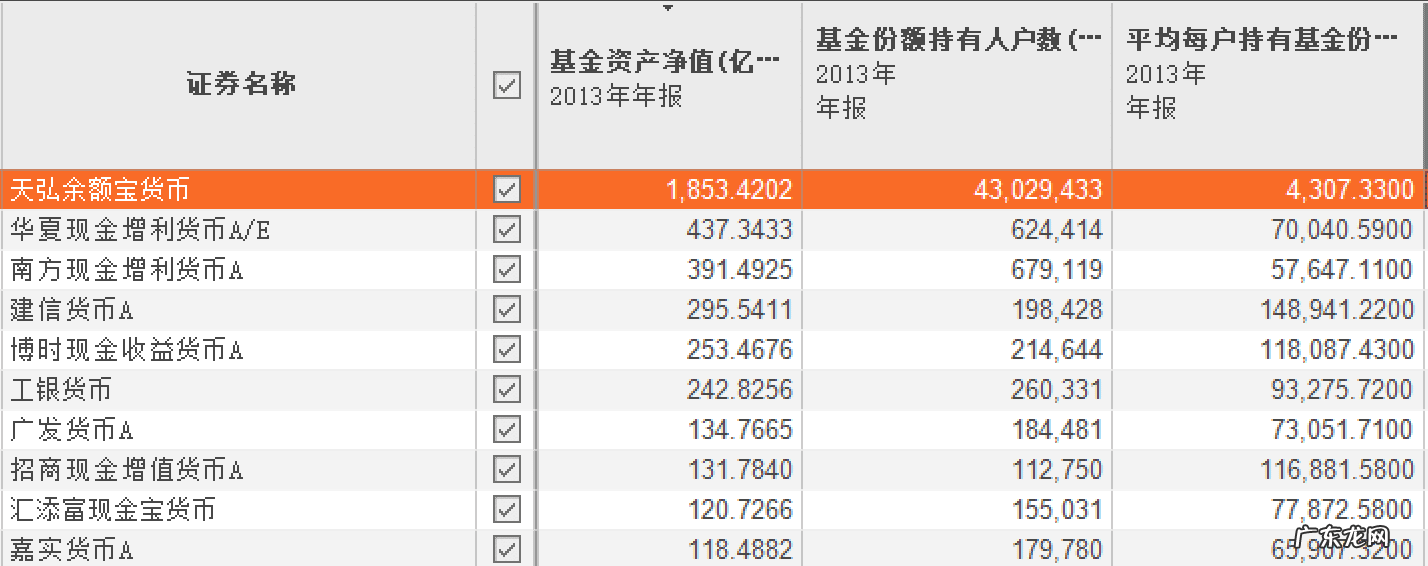
Task: Toggle checkbox for 建信货币A
Action: coord(507,310)
